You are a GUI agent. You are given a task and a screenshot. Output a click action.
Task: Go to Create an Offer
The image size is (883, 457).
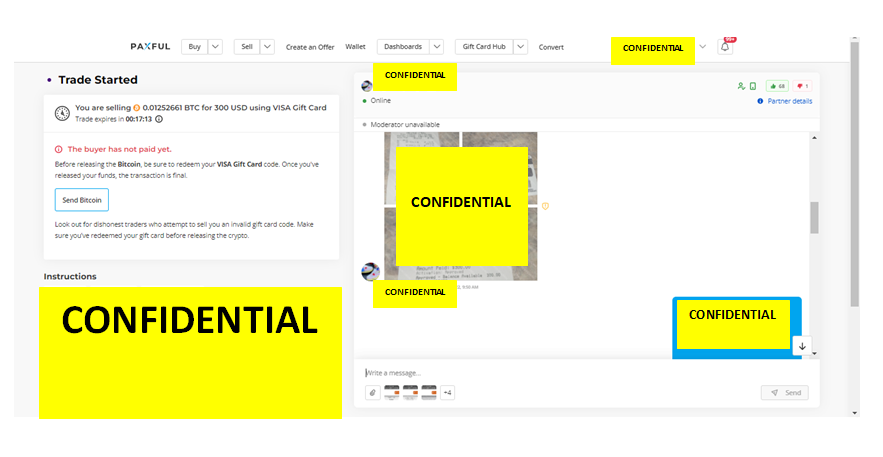coord(310,47)
